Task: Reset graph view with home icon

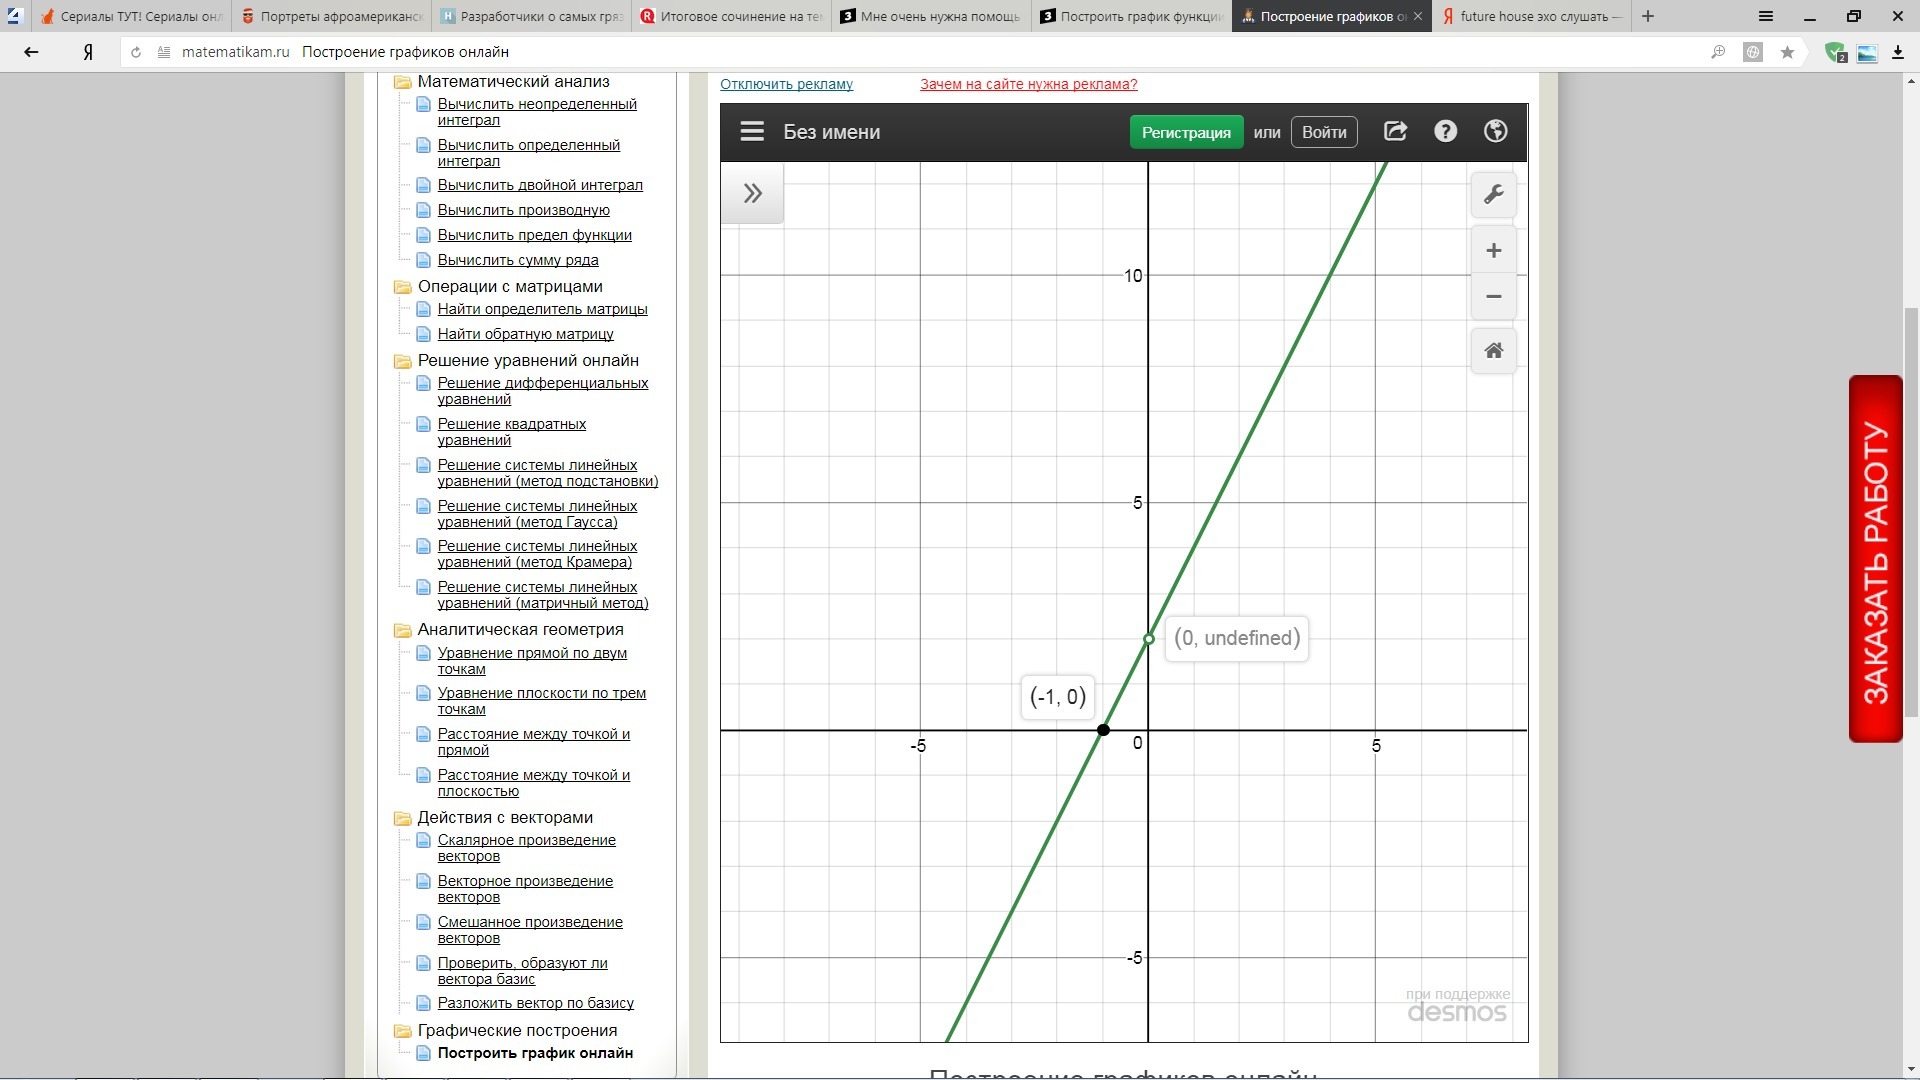Action: [1493, 351]
